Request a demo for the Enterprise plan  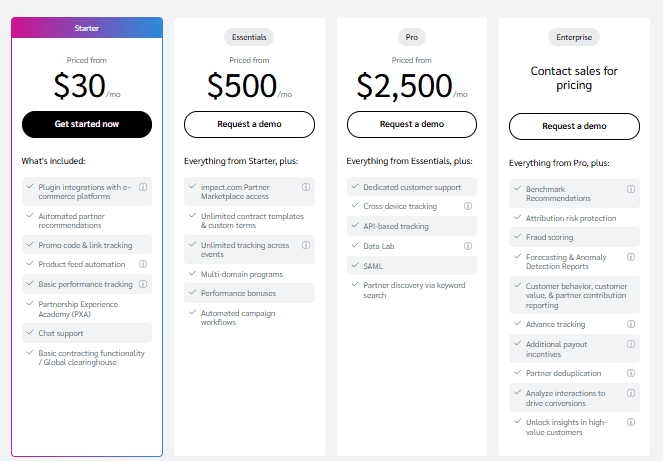tap(574, 126)
